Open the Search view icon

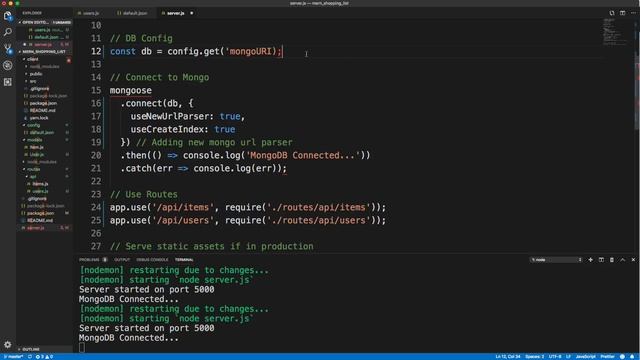(x=8, y=32)
